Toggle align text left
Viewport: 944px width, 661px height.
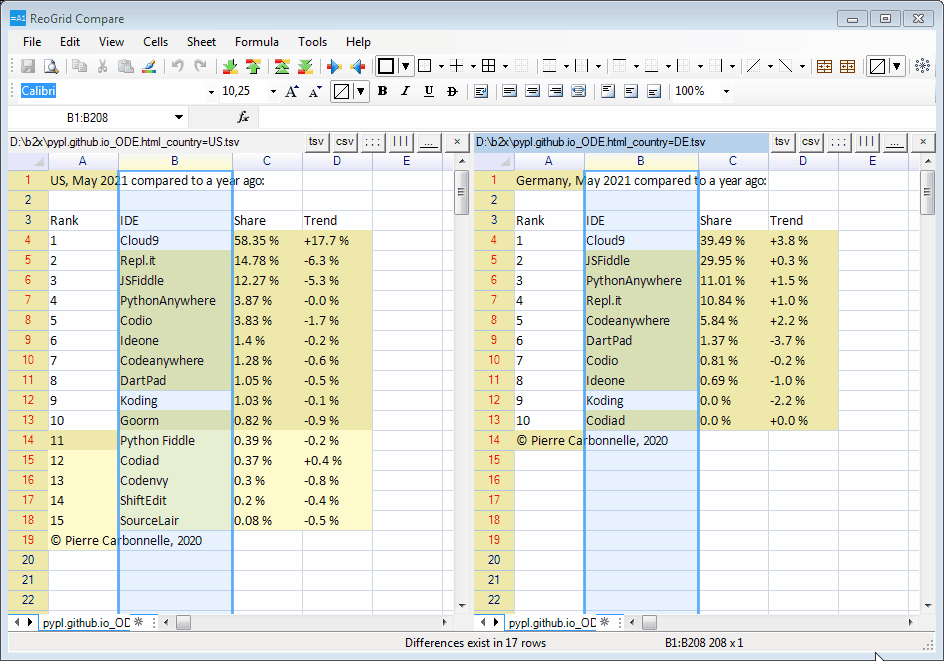pyautogui.click(x=509, y=92)
